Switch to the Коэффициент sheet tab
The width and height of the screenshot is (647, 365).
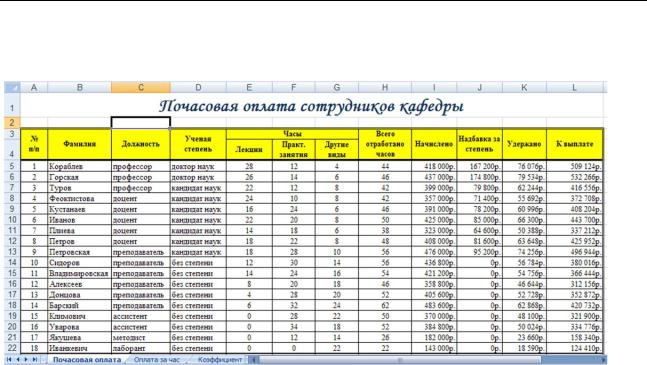(x=220, y=360)
